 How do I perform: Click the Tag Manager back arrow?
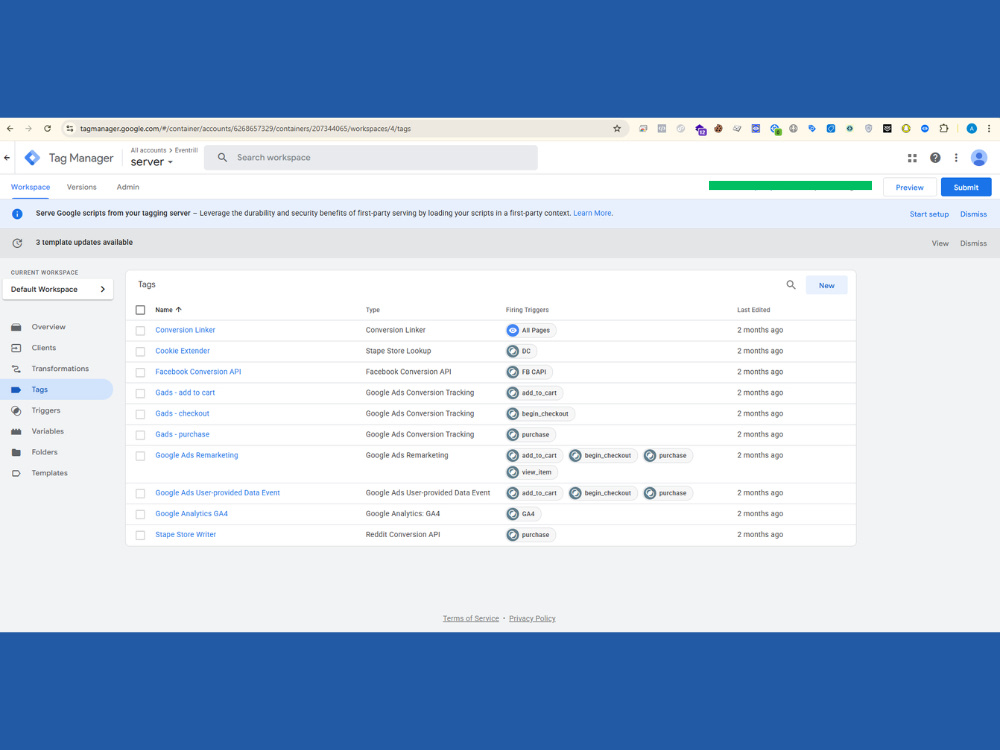click(7, 158)
